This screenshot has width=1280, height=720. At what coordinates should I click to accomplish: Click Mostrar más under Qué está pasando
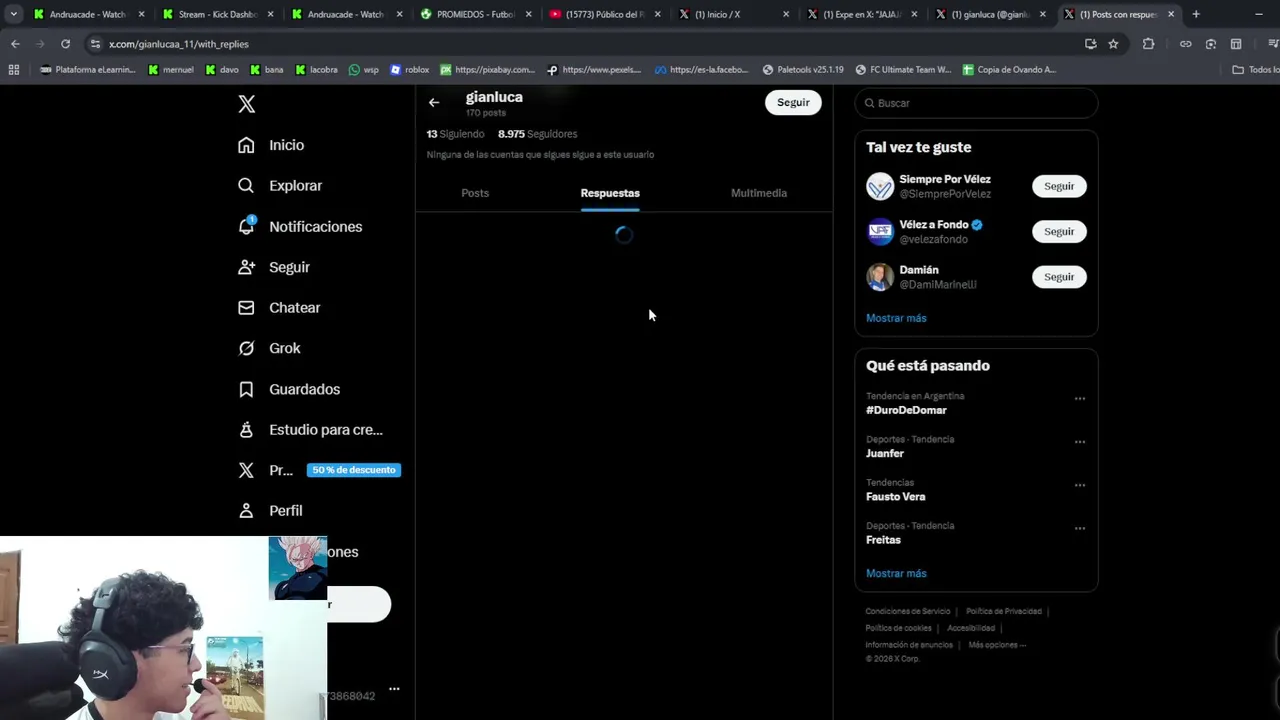[896, 573]
